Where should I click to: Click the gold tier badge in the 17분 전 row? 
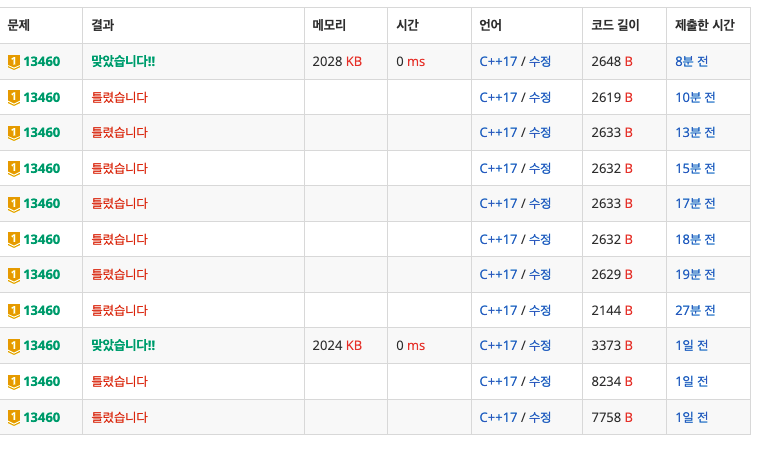14,204
